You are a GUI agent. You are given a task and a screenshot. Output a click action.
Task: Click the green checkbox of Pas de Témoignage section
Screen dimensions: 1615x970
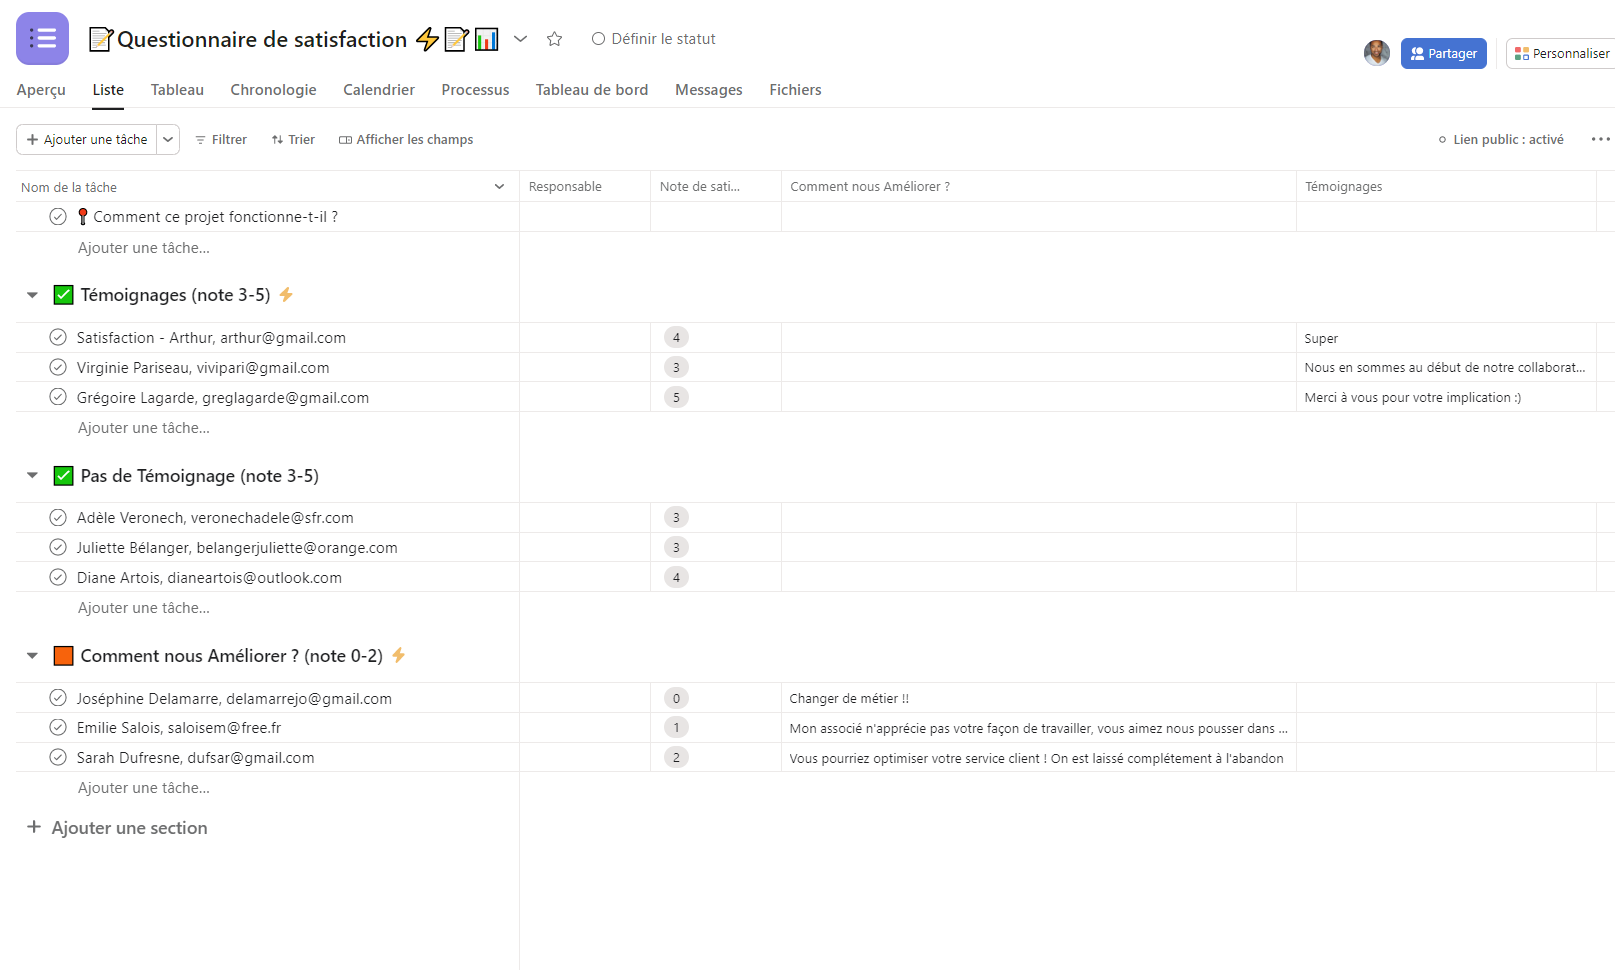pyautogui.click(x=63, y=475)
